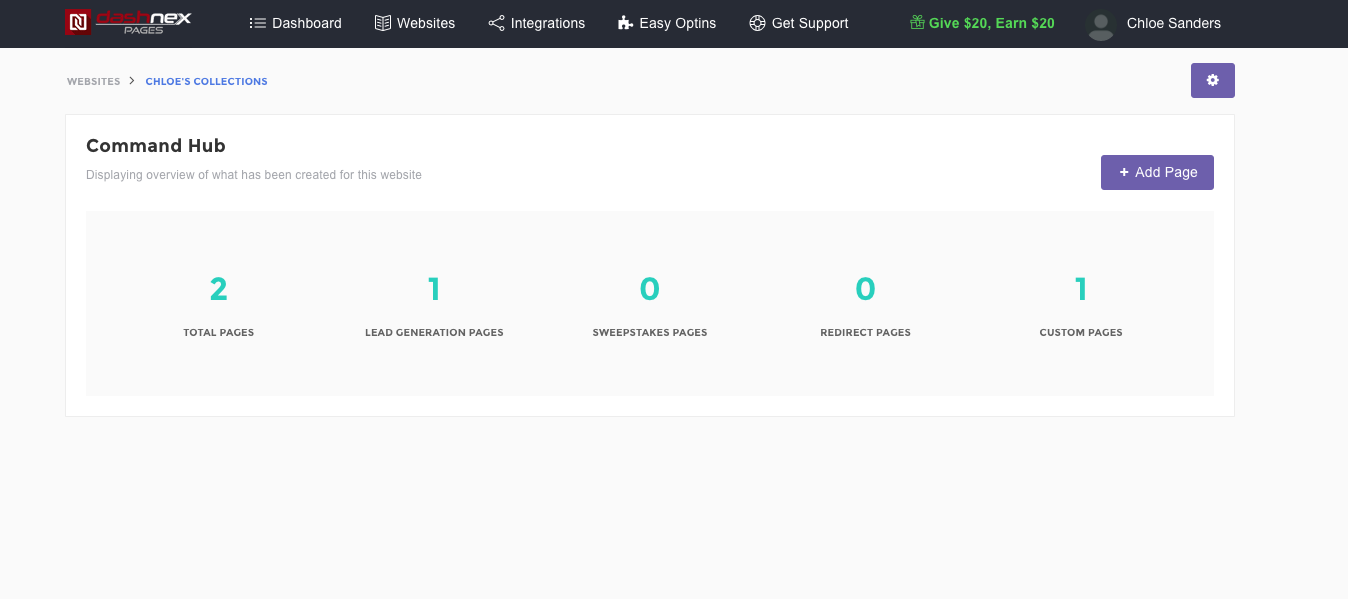Click the Custom Pages label

[1081, 332]
